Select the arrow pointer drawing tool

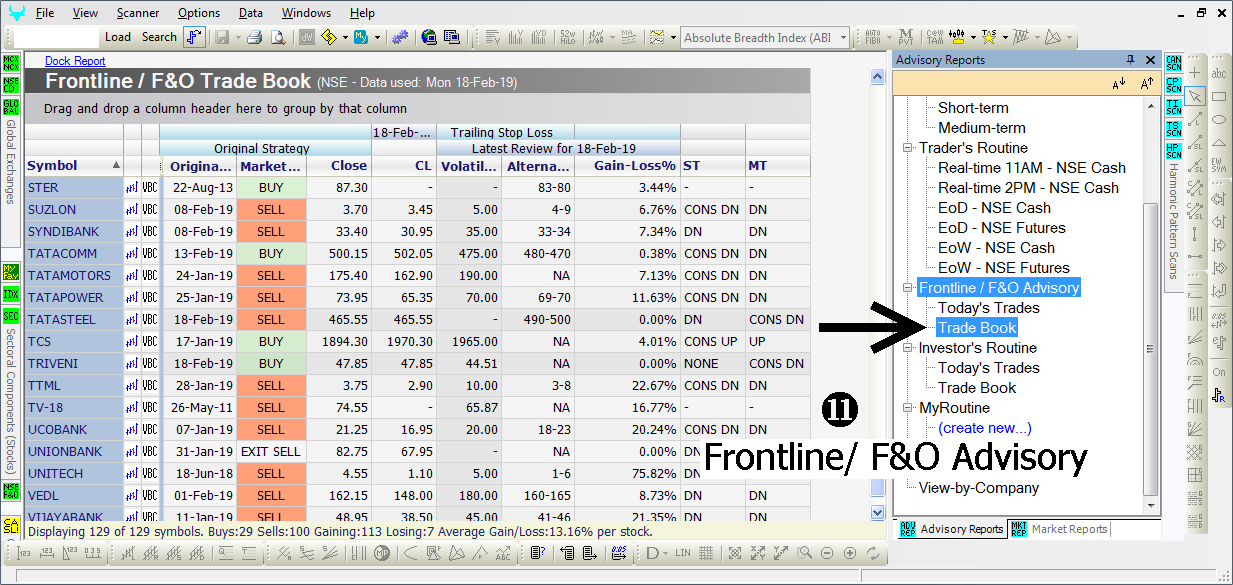(1195, 97)
